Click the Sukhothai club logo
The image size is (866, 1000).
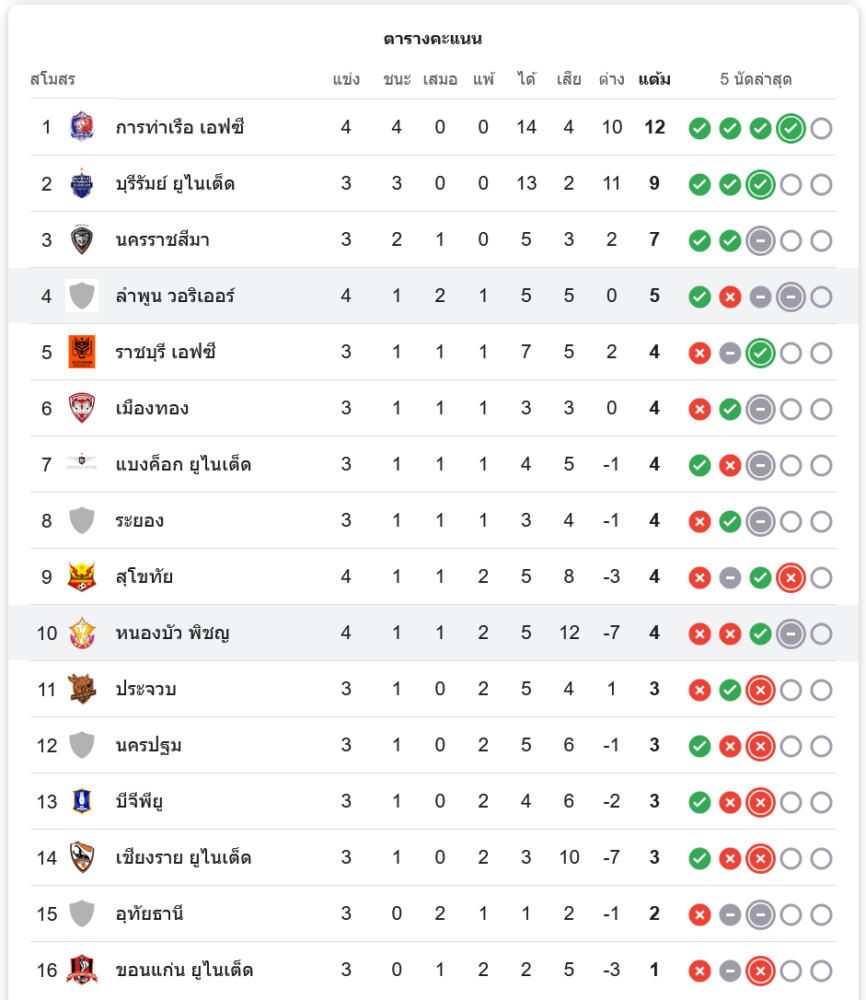click(81, 577)
